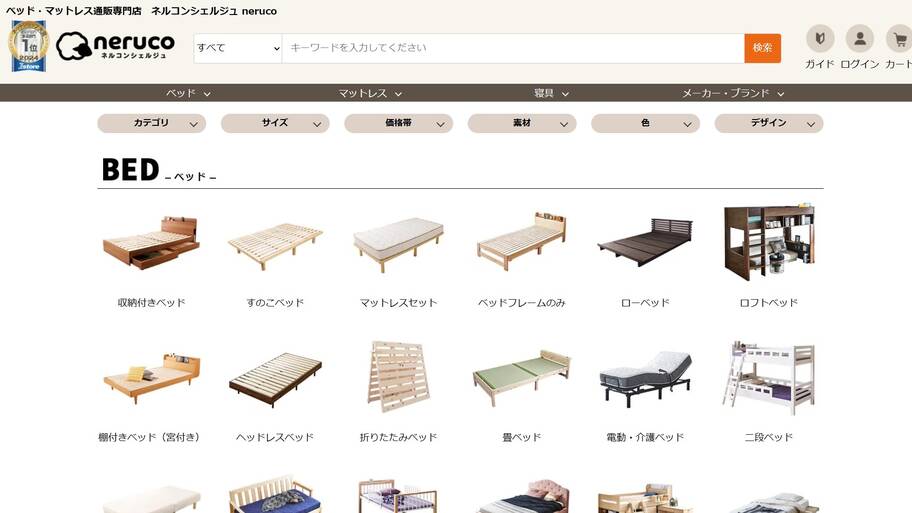This screenshot has width=912, height=513.
Task: Click the 1位 award badge icon
Action: pos(28,46)
